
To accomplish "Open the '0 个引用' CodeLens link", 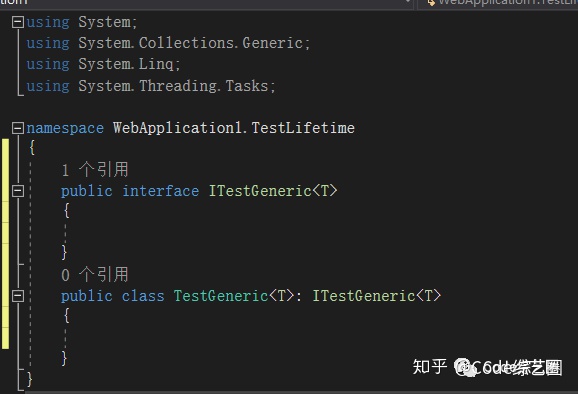I will coord(95,275).
